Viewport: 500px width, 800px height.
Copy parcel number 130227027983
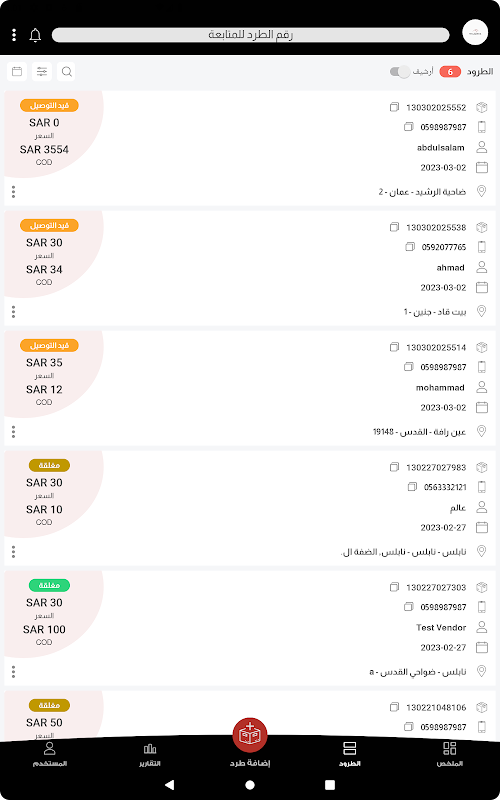click(x=394, y=467)
